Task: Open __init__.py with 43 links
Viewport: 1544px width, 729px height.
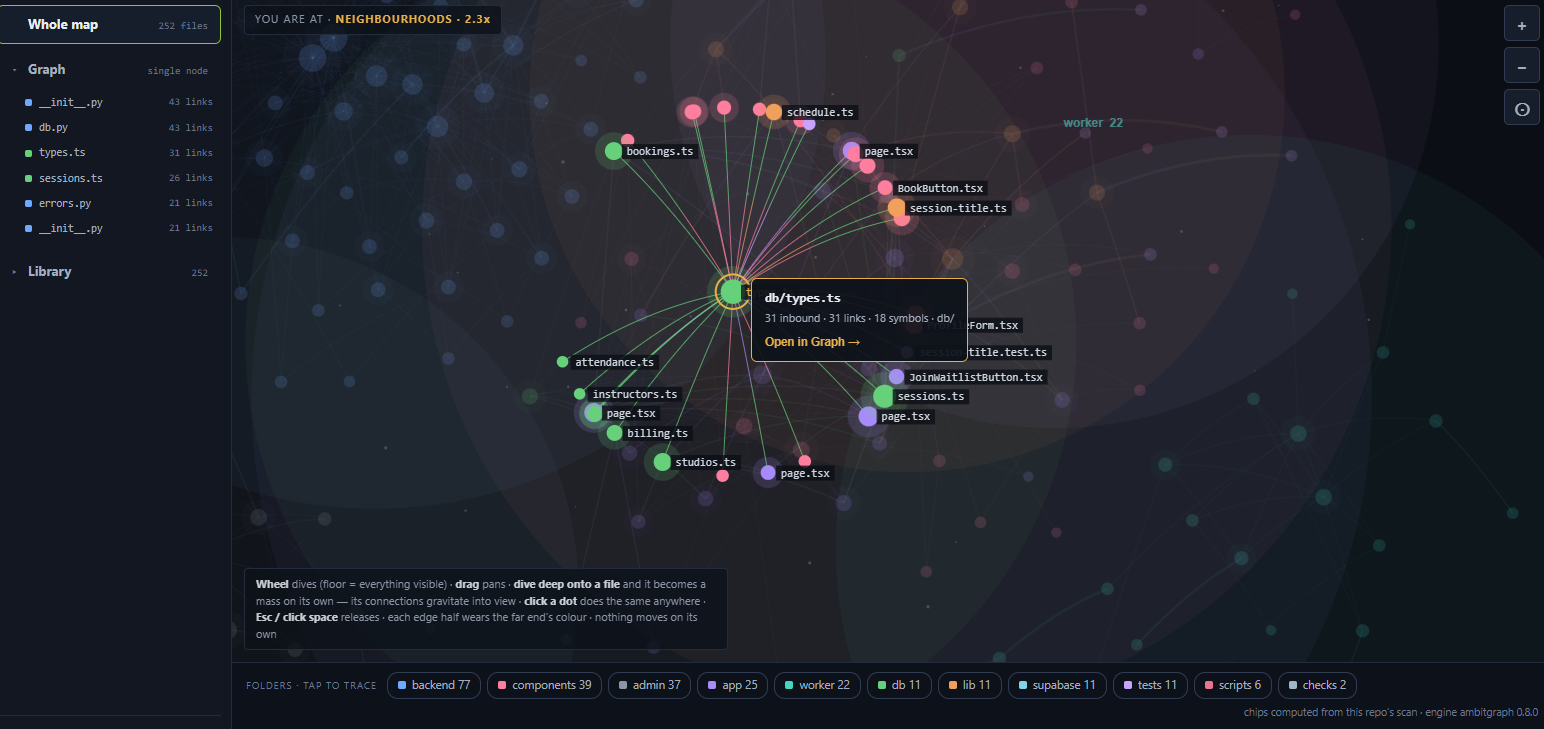Action: point(118,102)
